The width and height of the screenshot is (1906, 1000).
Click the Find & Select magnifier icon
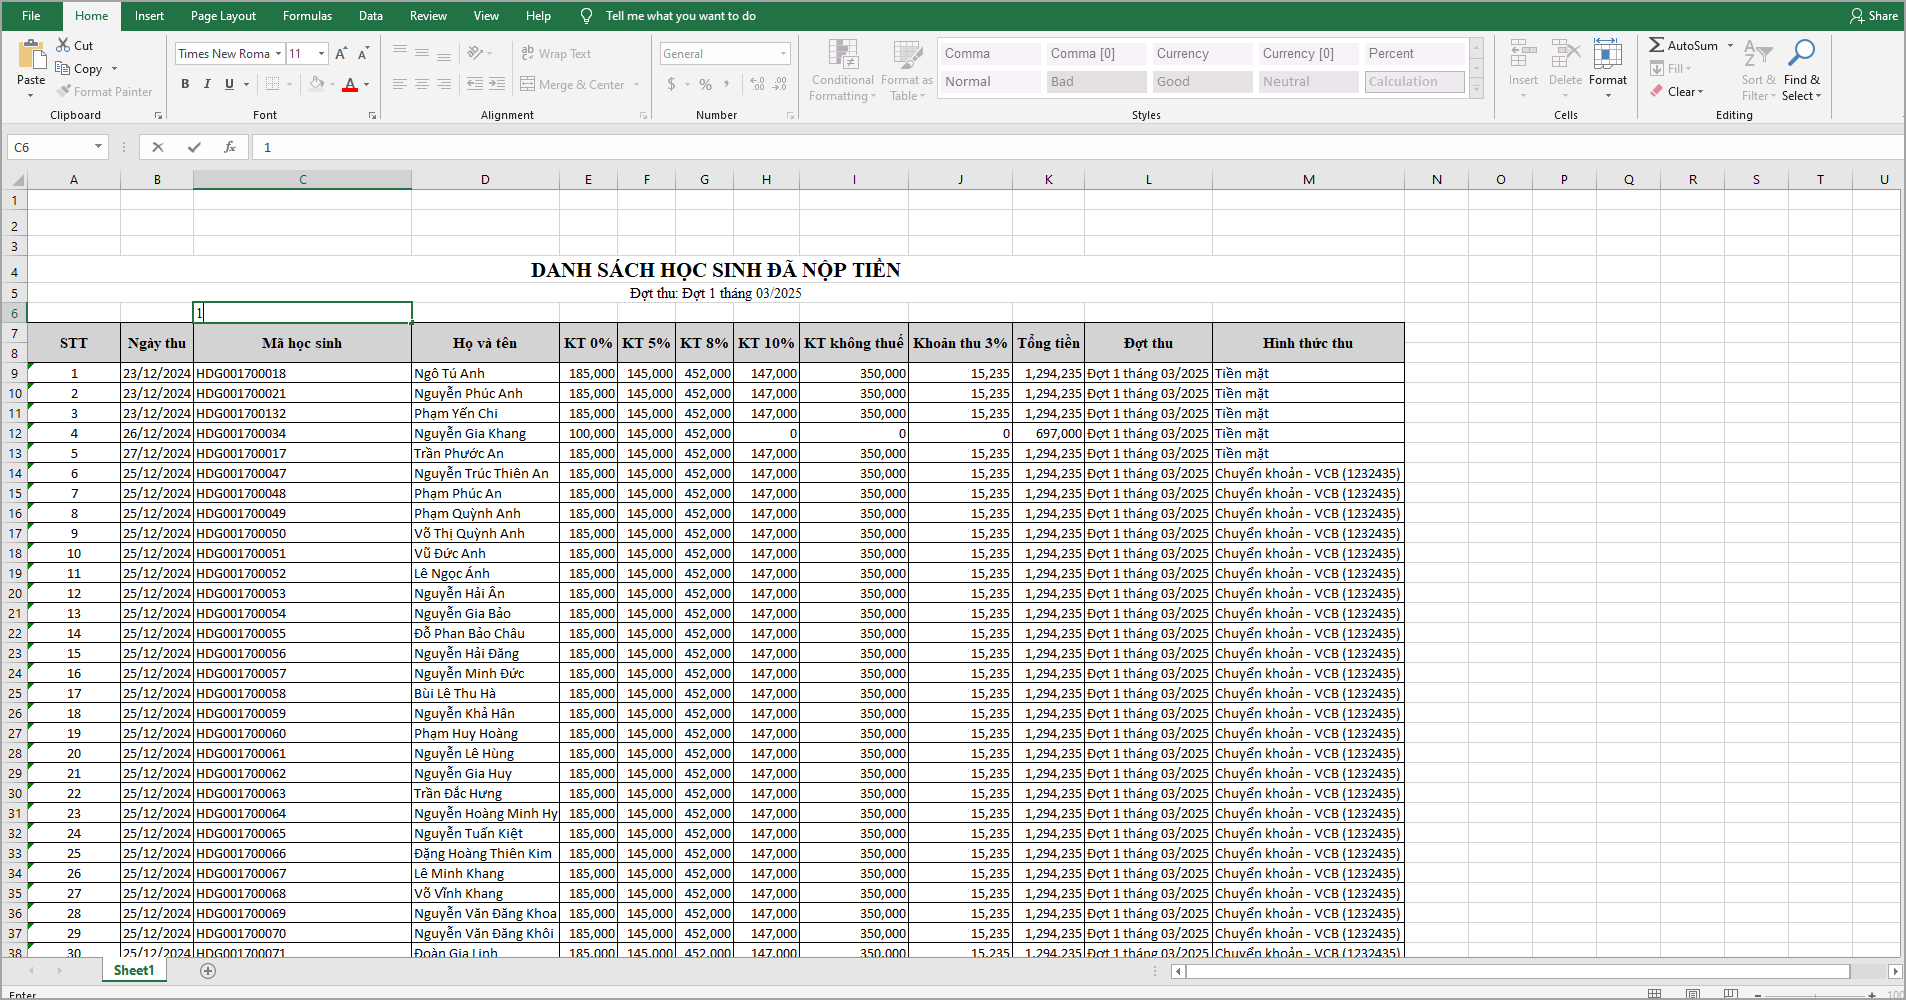click(1801, 54)
